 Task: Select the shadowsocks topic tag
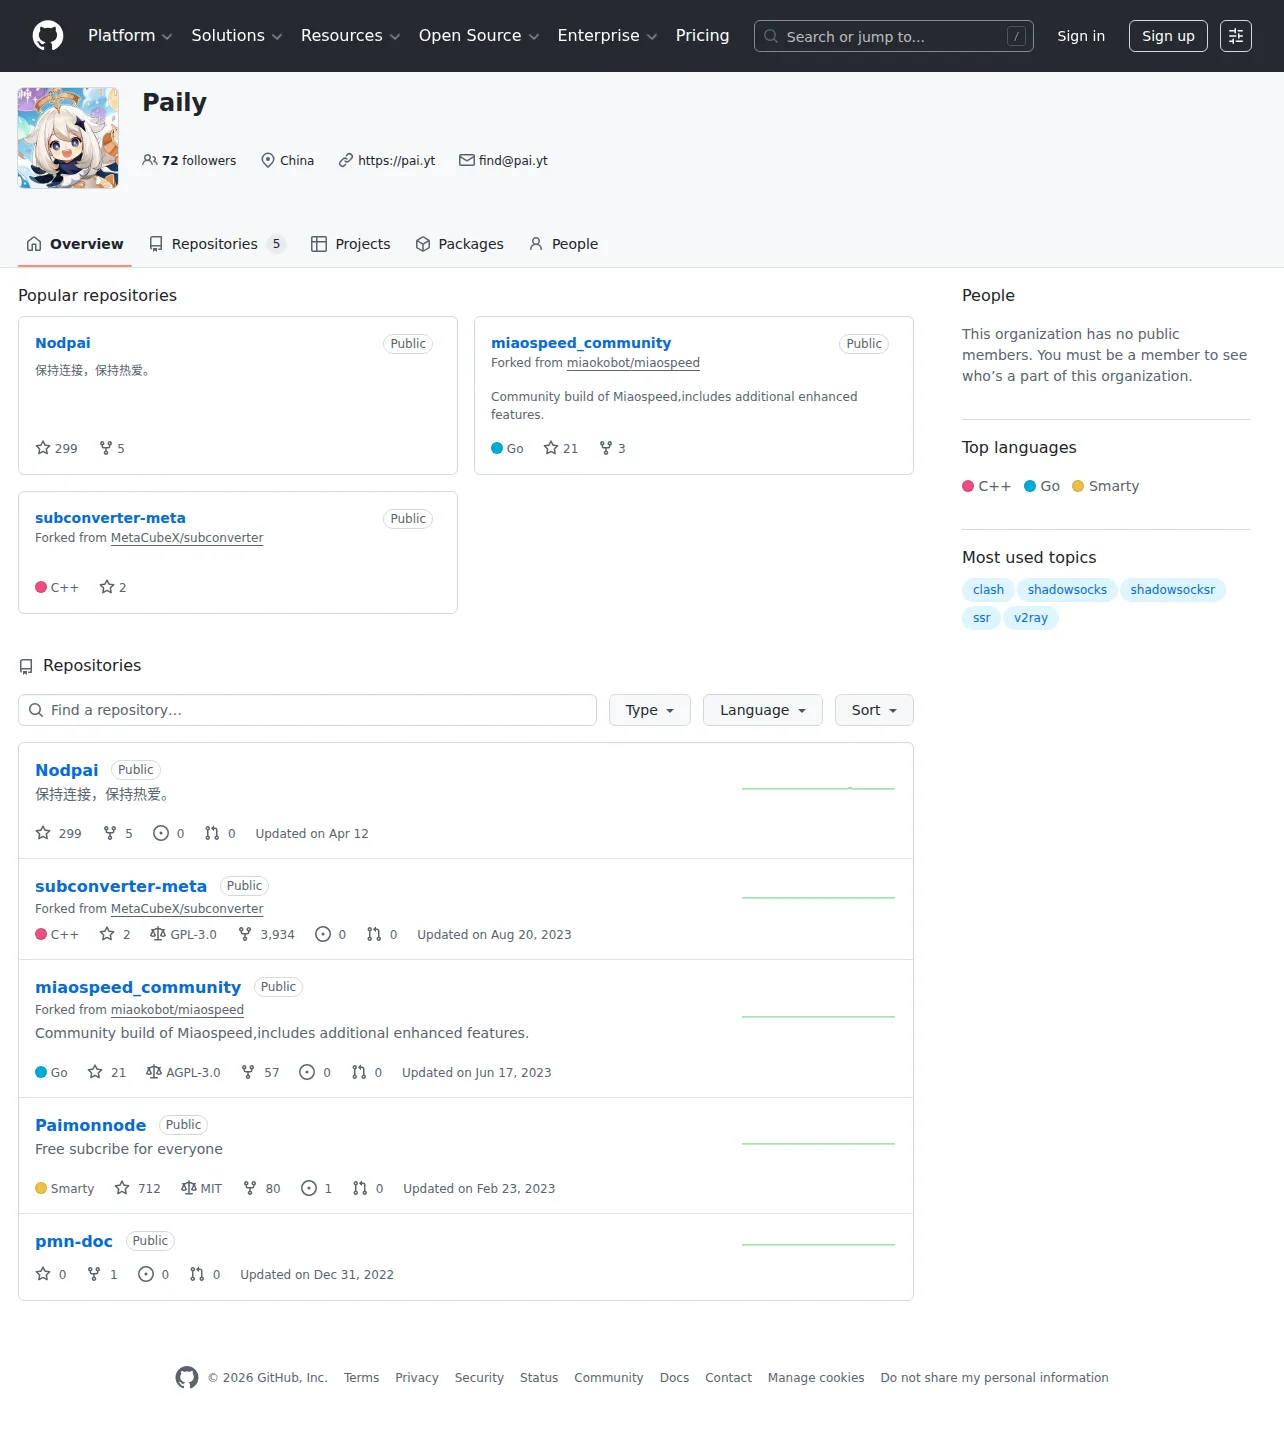[x=1067, y=590]
